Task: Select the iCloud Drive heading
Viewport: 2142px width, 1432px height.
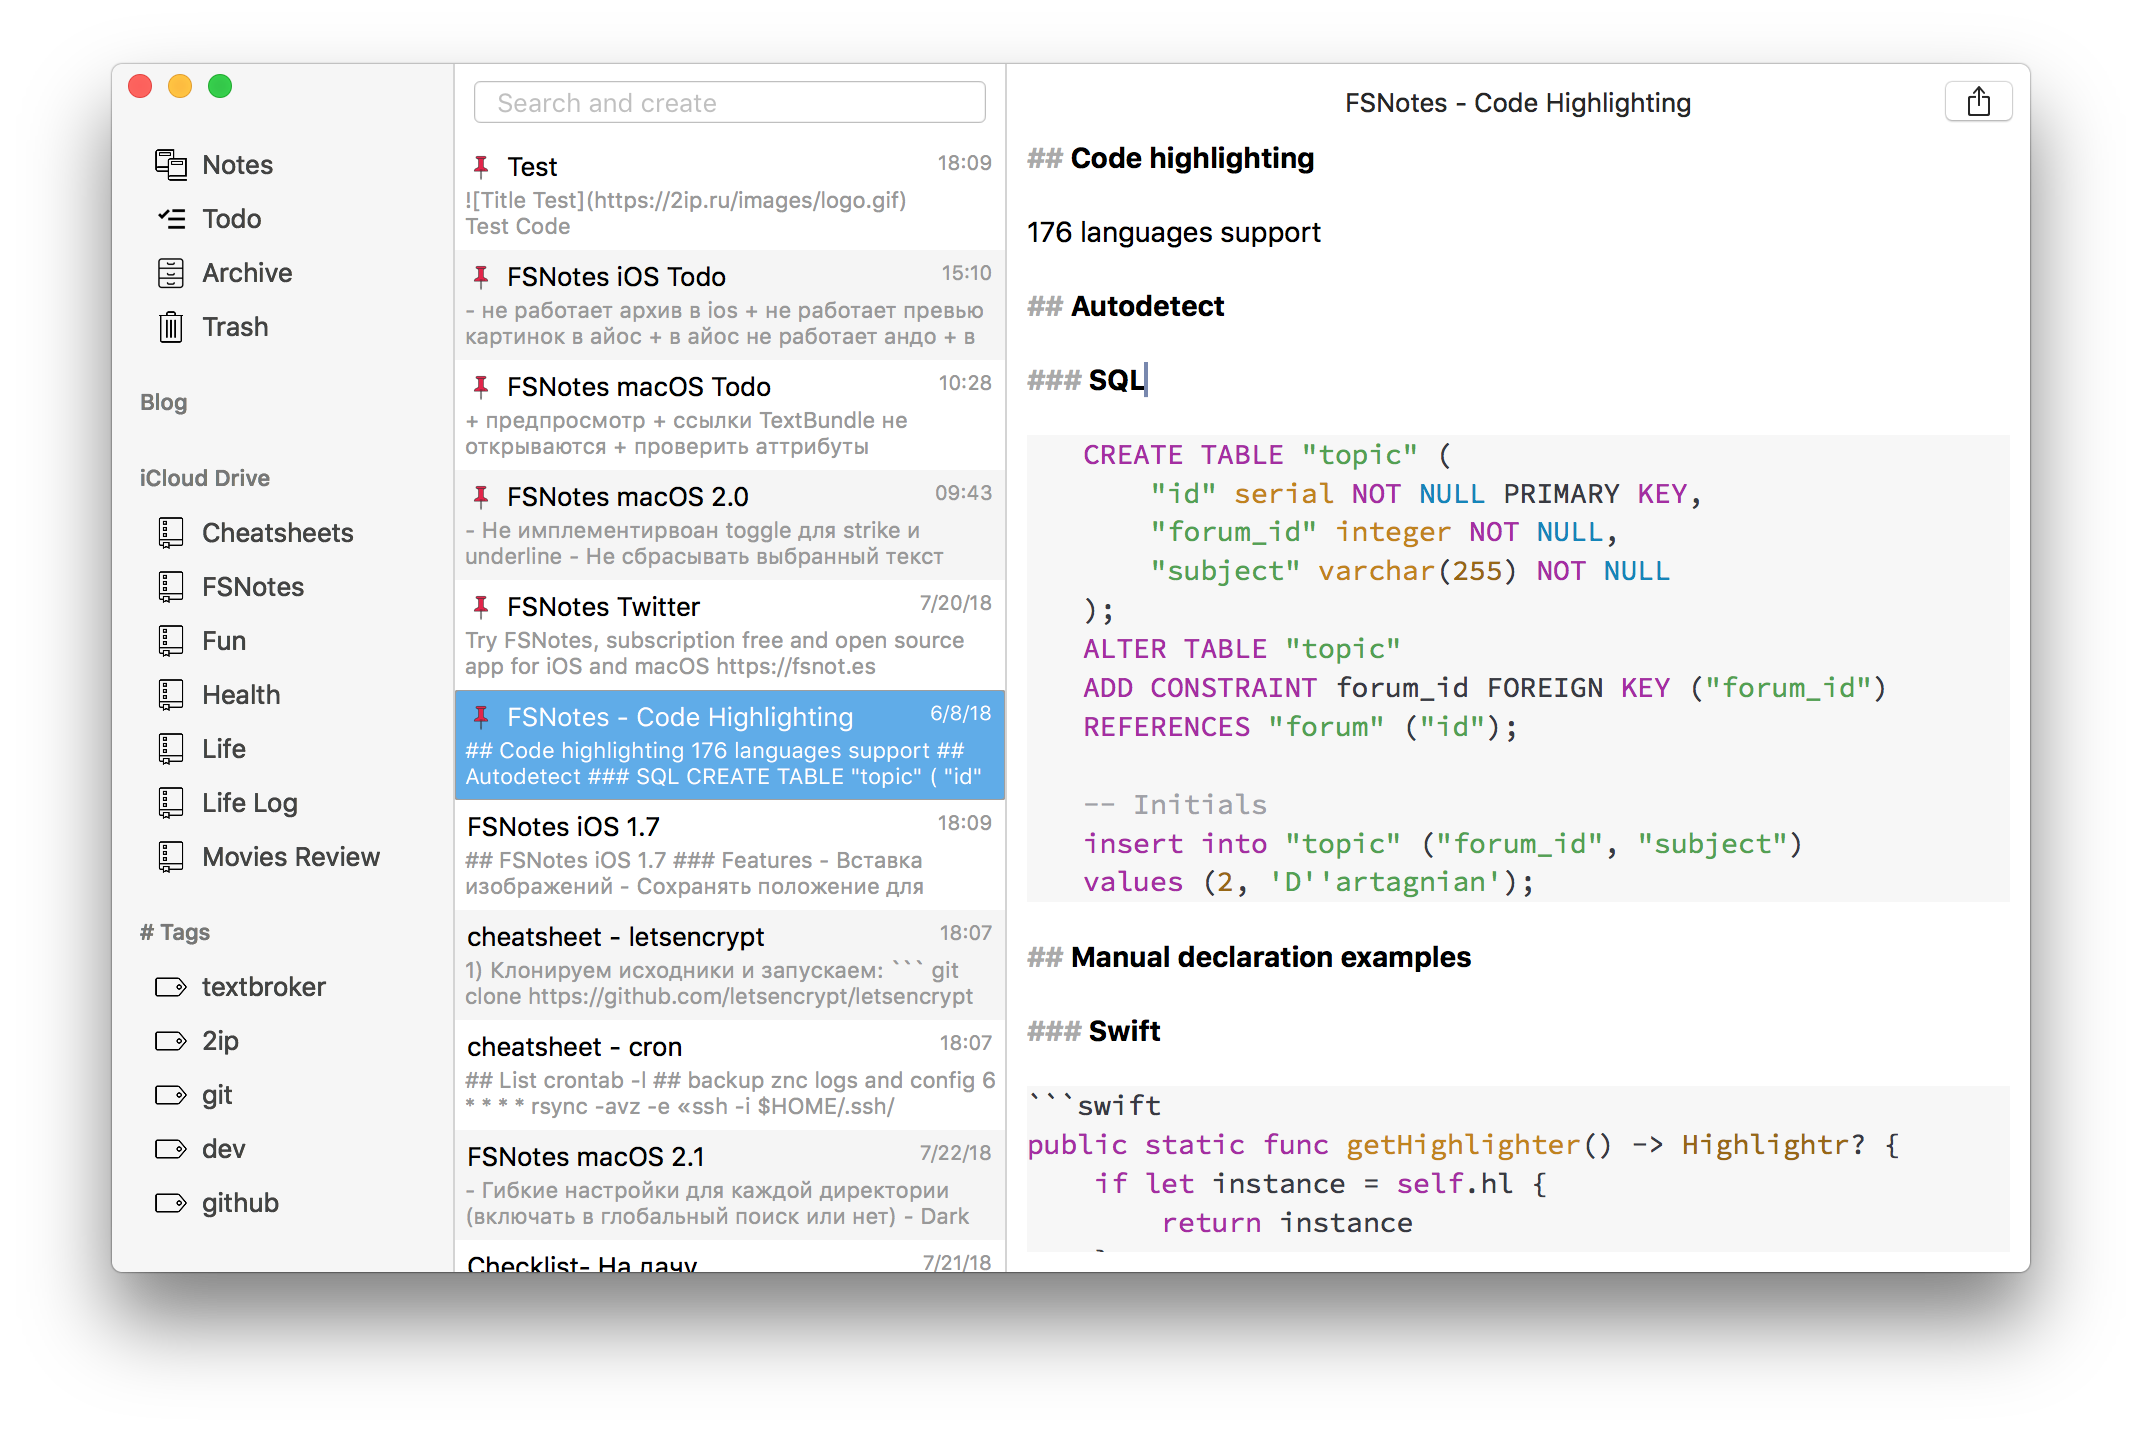Action: 205,478
